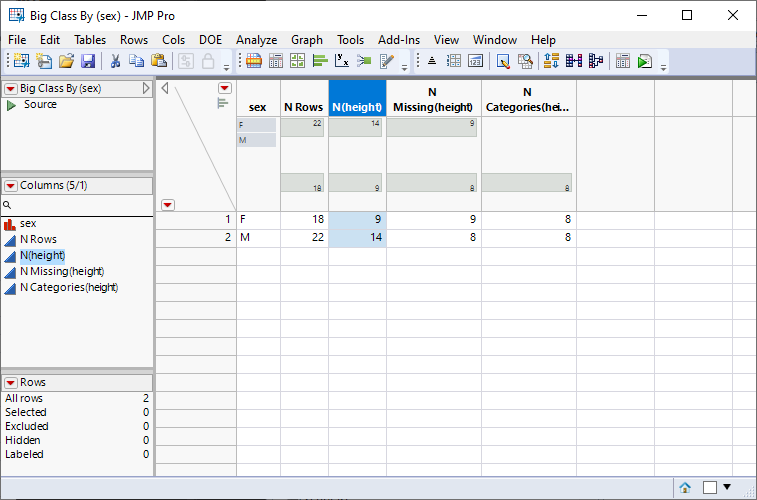The image size is (757, 500).
Task: Open the Columns (5/1) red triangle menu
Action: tap(11, 186)
